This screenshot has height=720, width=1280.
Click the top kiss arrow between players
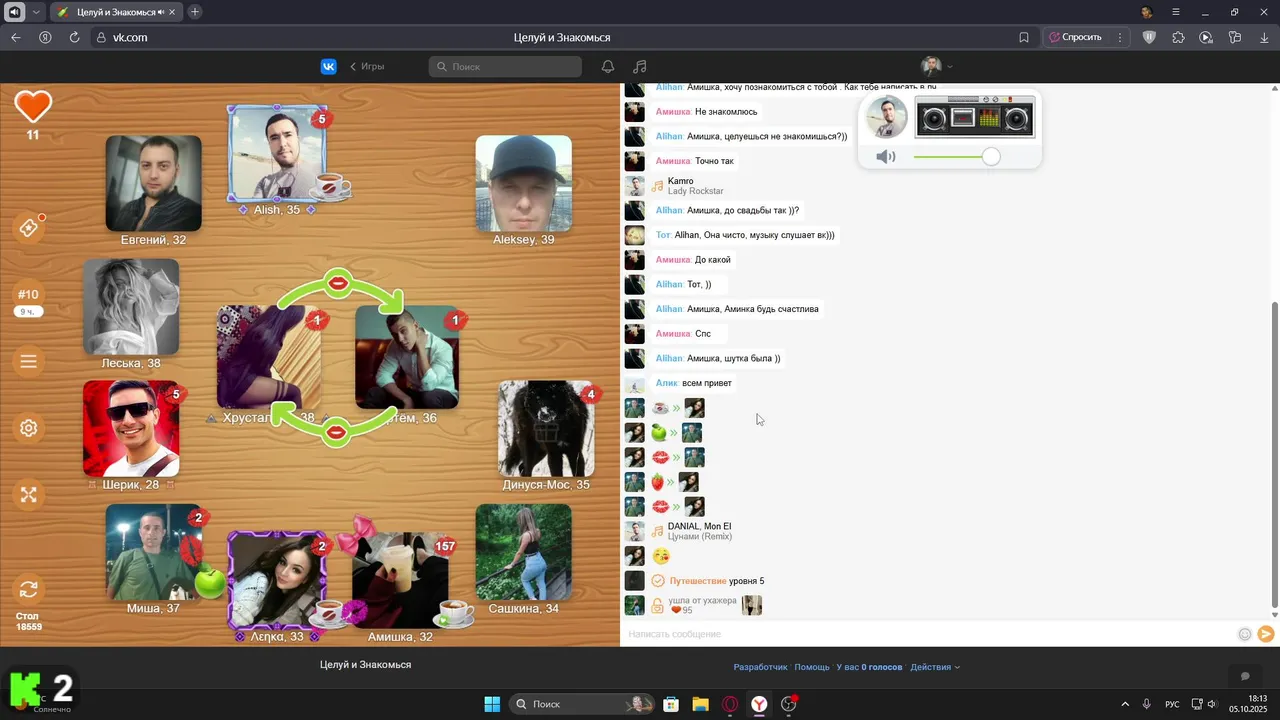coord(339,286)
